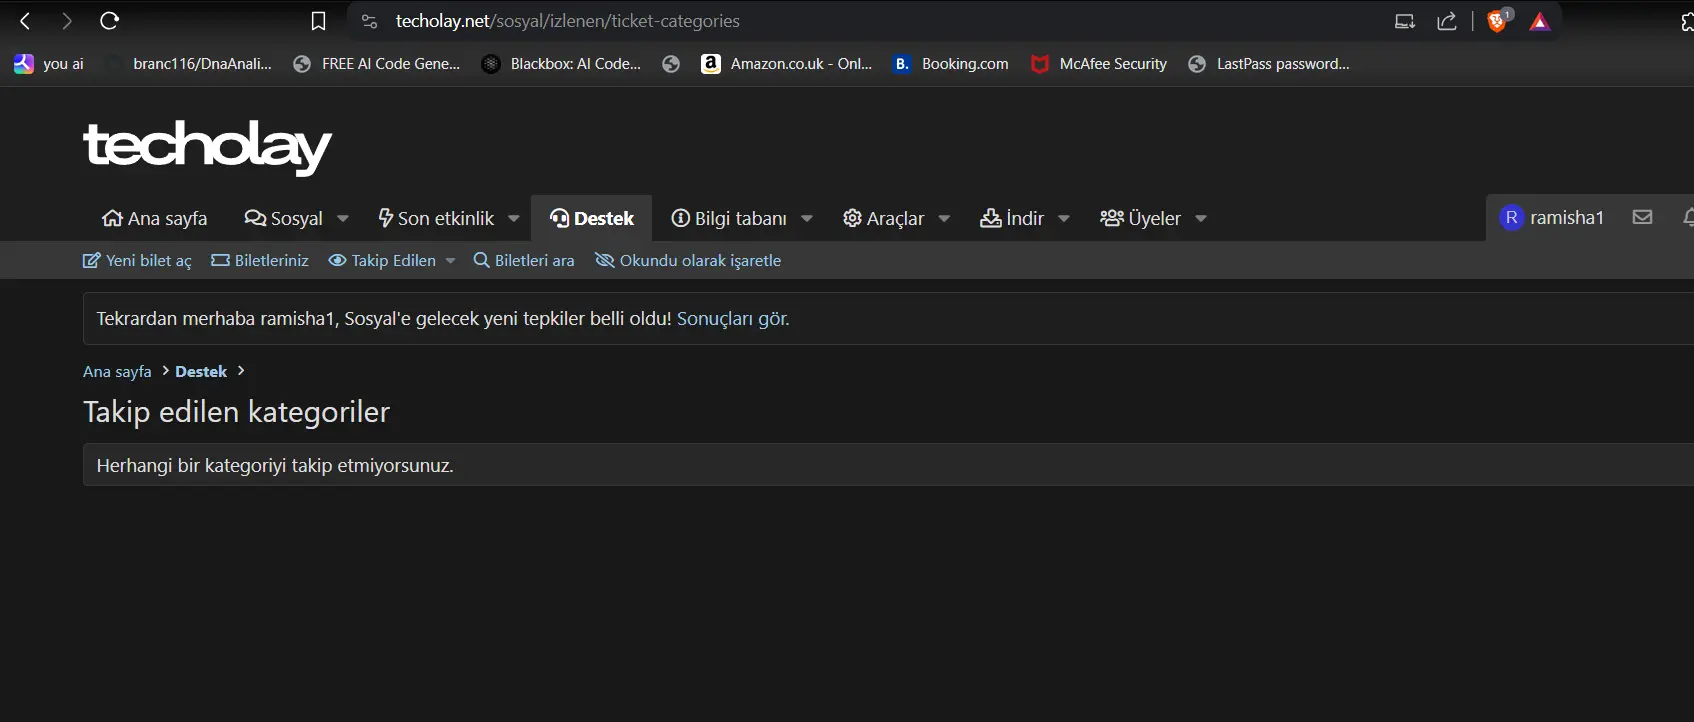Expand the İndir dropdown arrow
The width and height of the screenshot is (1694, 722).
point(1064,218)
